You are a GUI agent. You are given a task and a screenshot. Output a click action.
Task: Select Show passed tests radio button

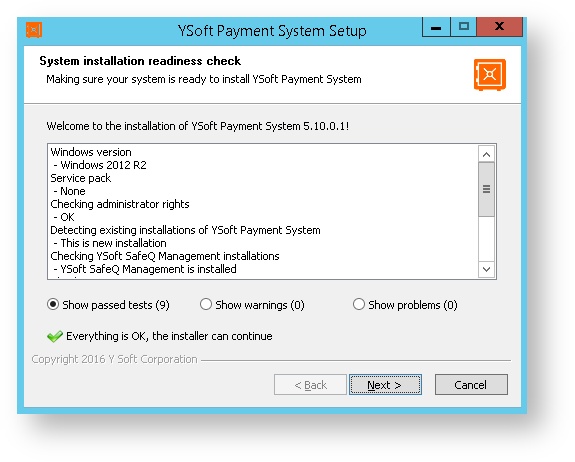[x=53, y=304]
